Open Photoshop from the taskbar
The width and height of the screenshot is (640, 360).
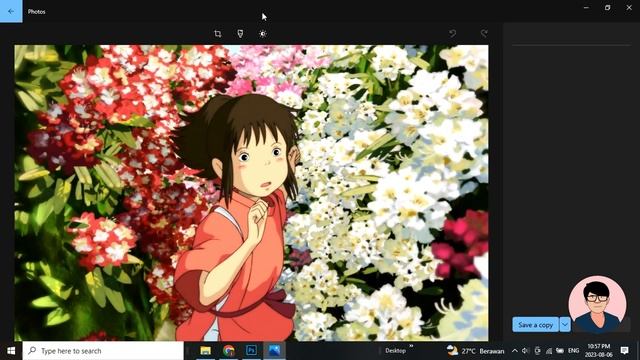(251, 350)
